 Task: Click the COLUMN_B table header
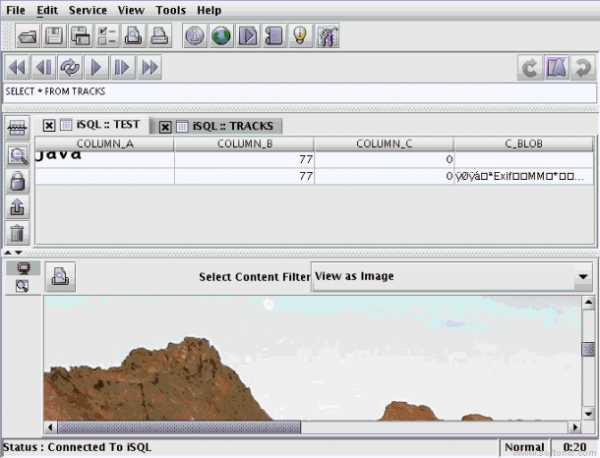[x=244, y=144]
